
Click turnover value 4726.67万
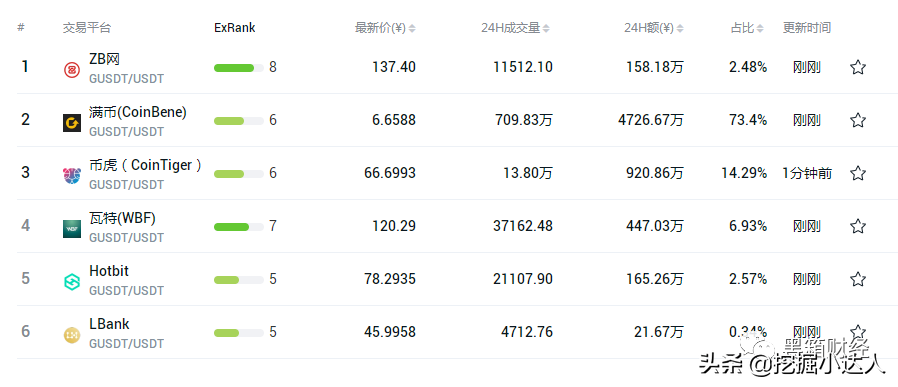[x=651, y=120]
